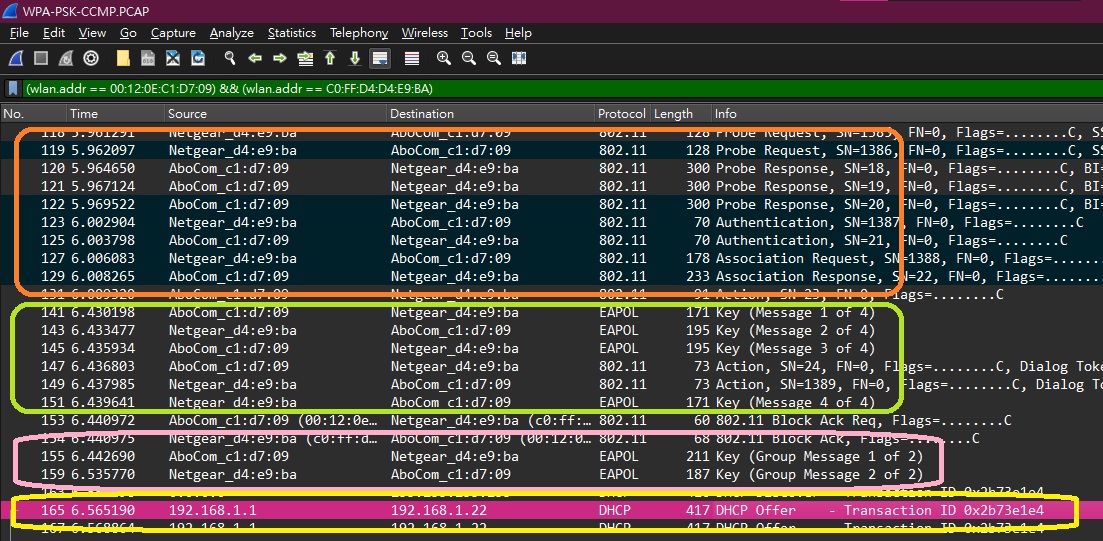Select packet 119 Probe Request SN=1386
This screenshot has width=1103, height=541.
tap(552, 151)
